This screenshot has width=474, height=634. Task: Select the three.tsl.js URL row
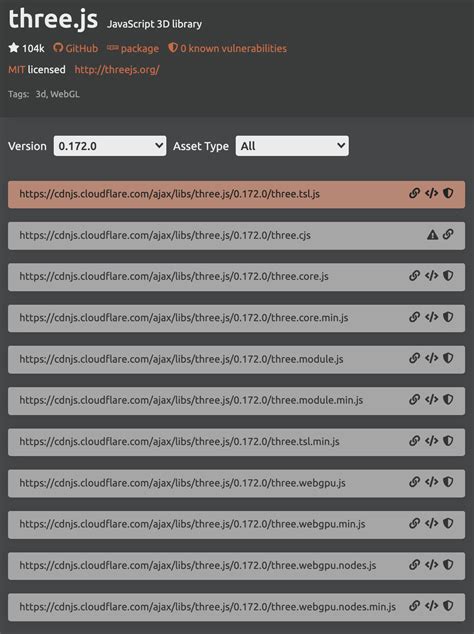(237, 194)
